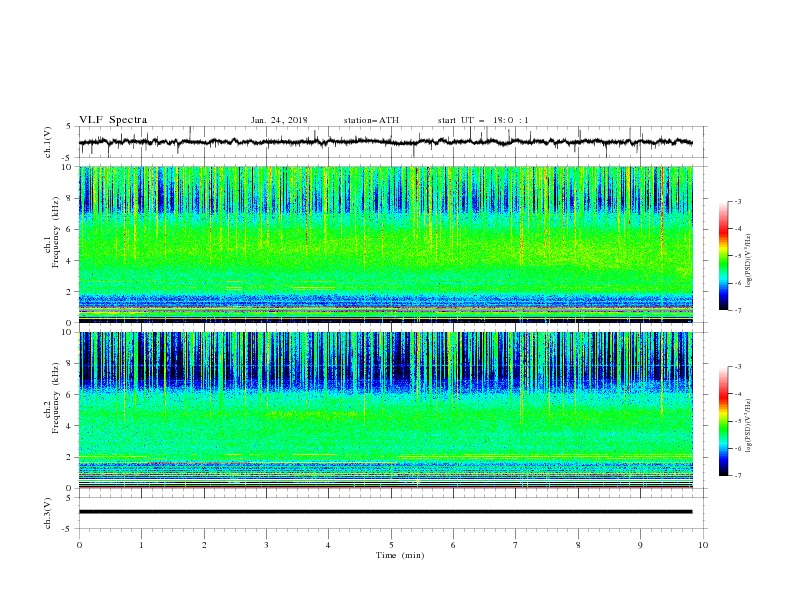This screenshot has width=792, height=612.
Task: Click the '-7' value on ch.2 colorbar
Action: point(737,476)
